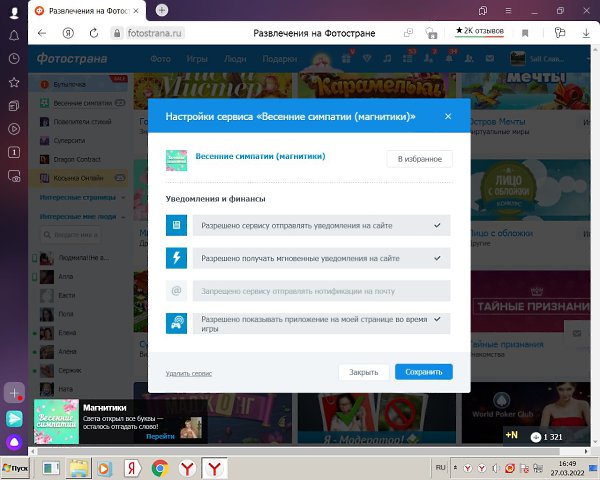Click the bell notifications icon in sidebar
The width and height of the screenshot is (600, 480).
coord(14,34)
